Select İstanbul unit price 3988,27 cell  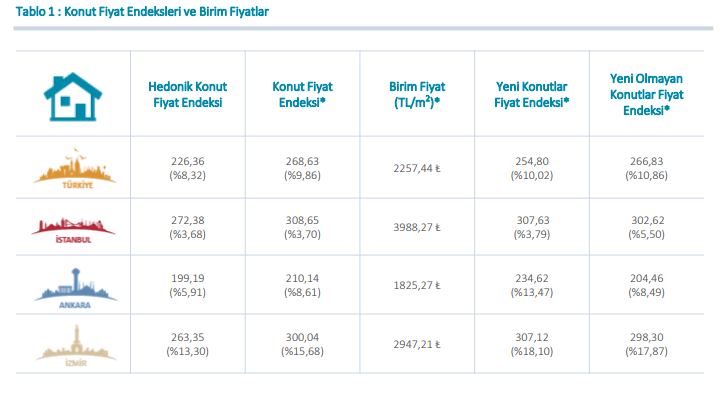click(417, 227)
